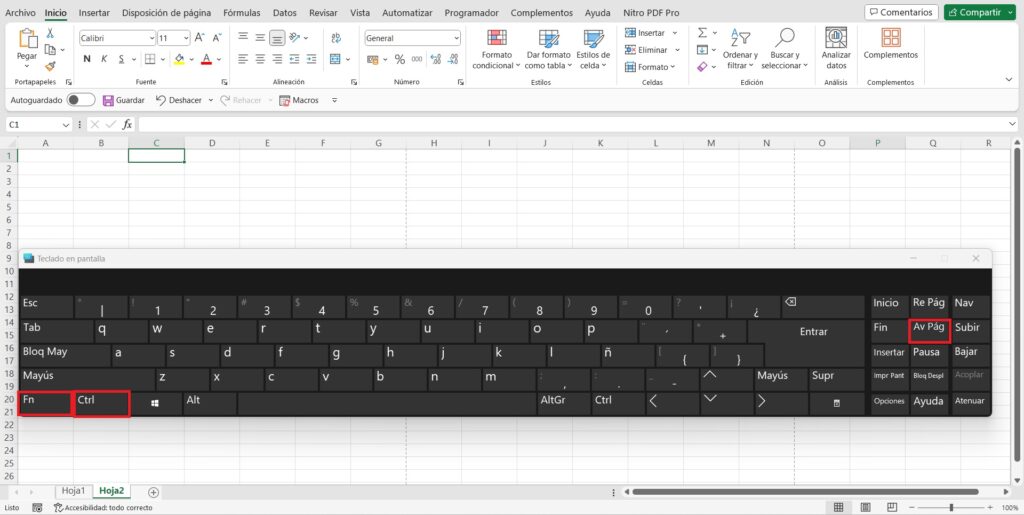Viewport: 1024px width, 515px height.
Task: Click the merge and center icon
Action: coord(335,59)
